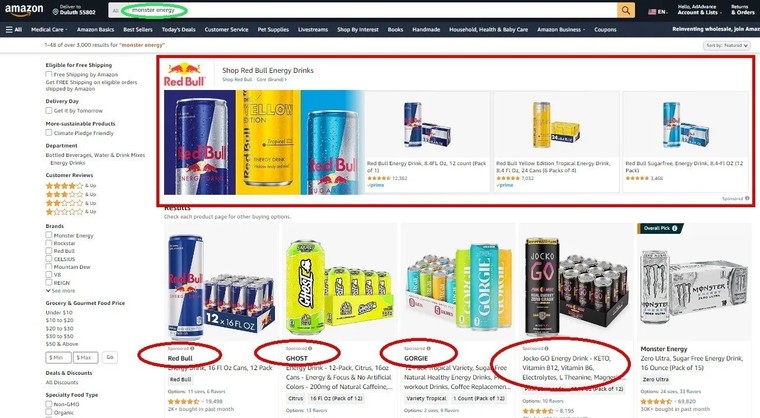Click the minimum price input field
The height and width of the screenshot is (418, 760).
[x=58, y=357]
